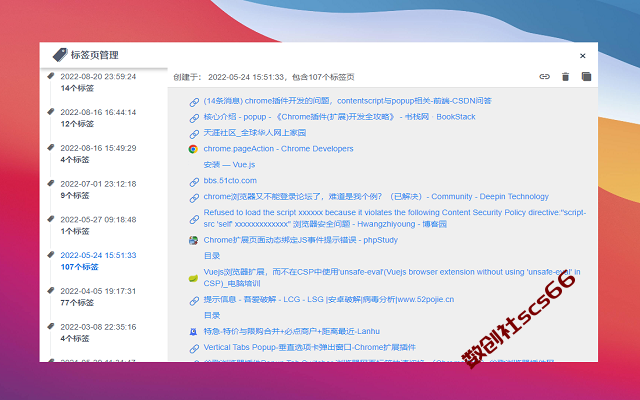Click the tag icon next to 2022-07-01 23:12:18

point(51,183)
